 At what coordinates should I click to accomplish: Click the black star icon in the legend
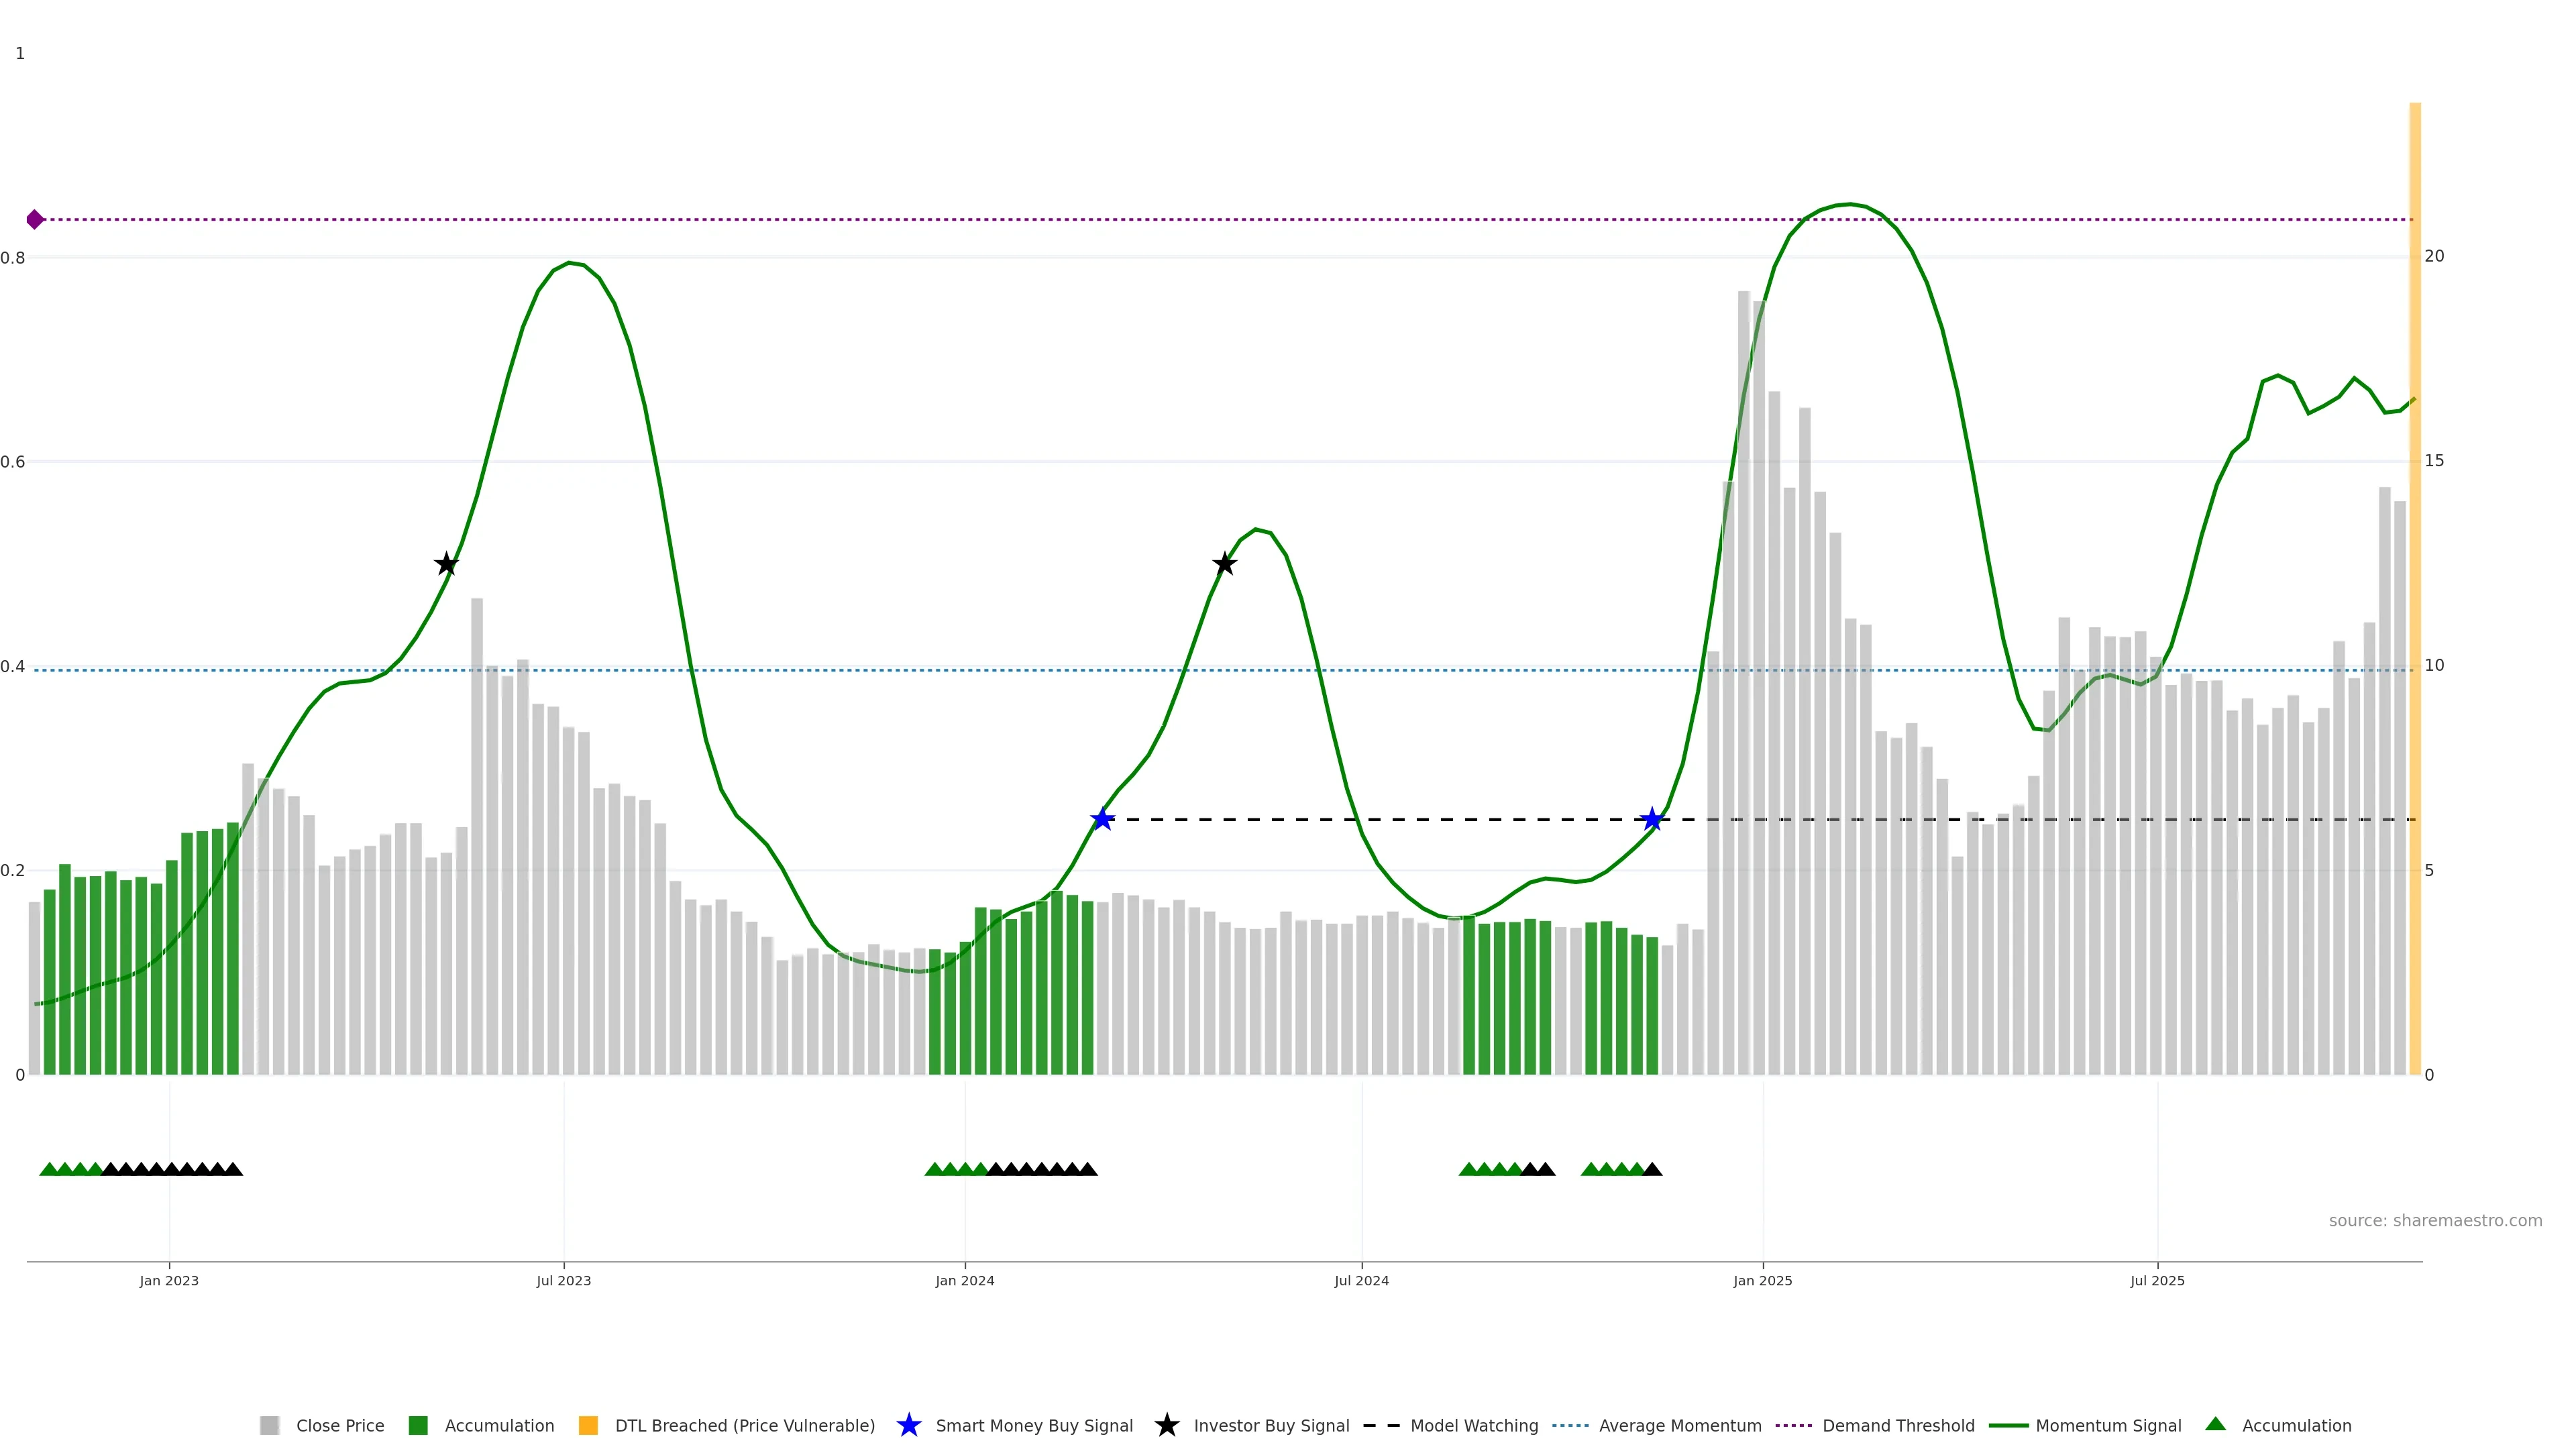[x=1166, y=1425]
